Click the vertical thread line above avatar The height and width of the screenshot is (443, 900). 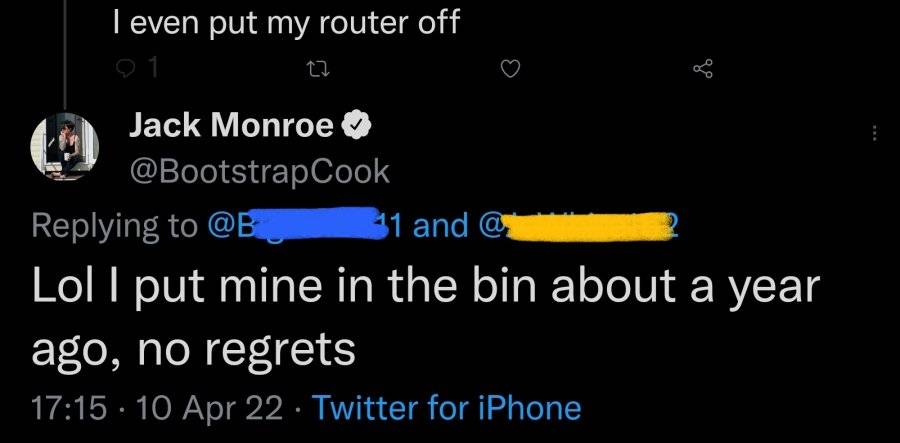coord(65,55)
